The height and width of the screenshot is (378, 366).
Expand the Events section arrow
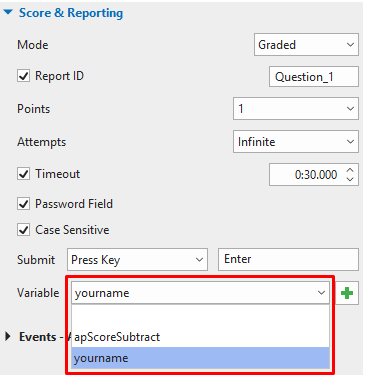(8, 337)
